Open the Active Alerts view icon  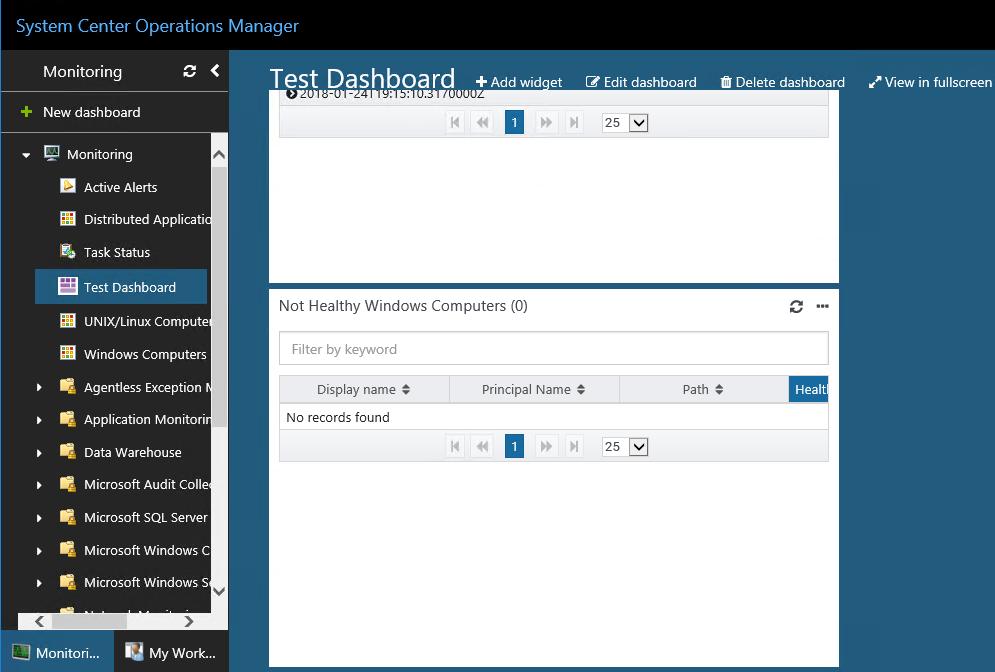click(x=68, y=186)
